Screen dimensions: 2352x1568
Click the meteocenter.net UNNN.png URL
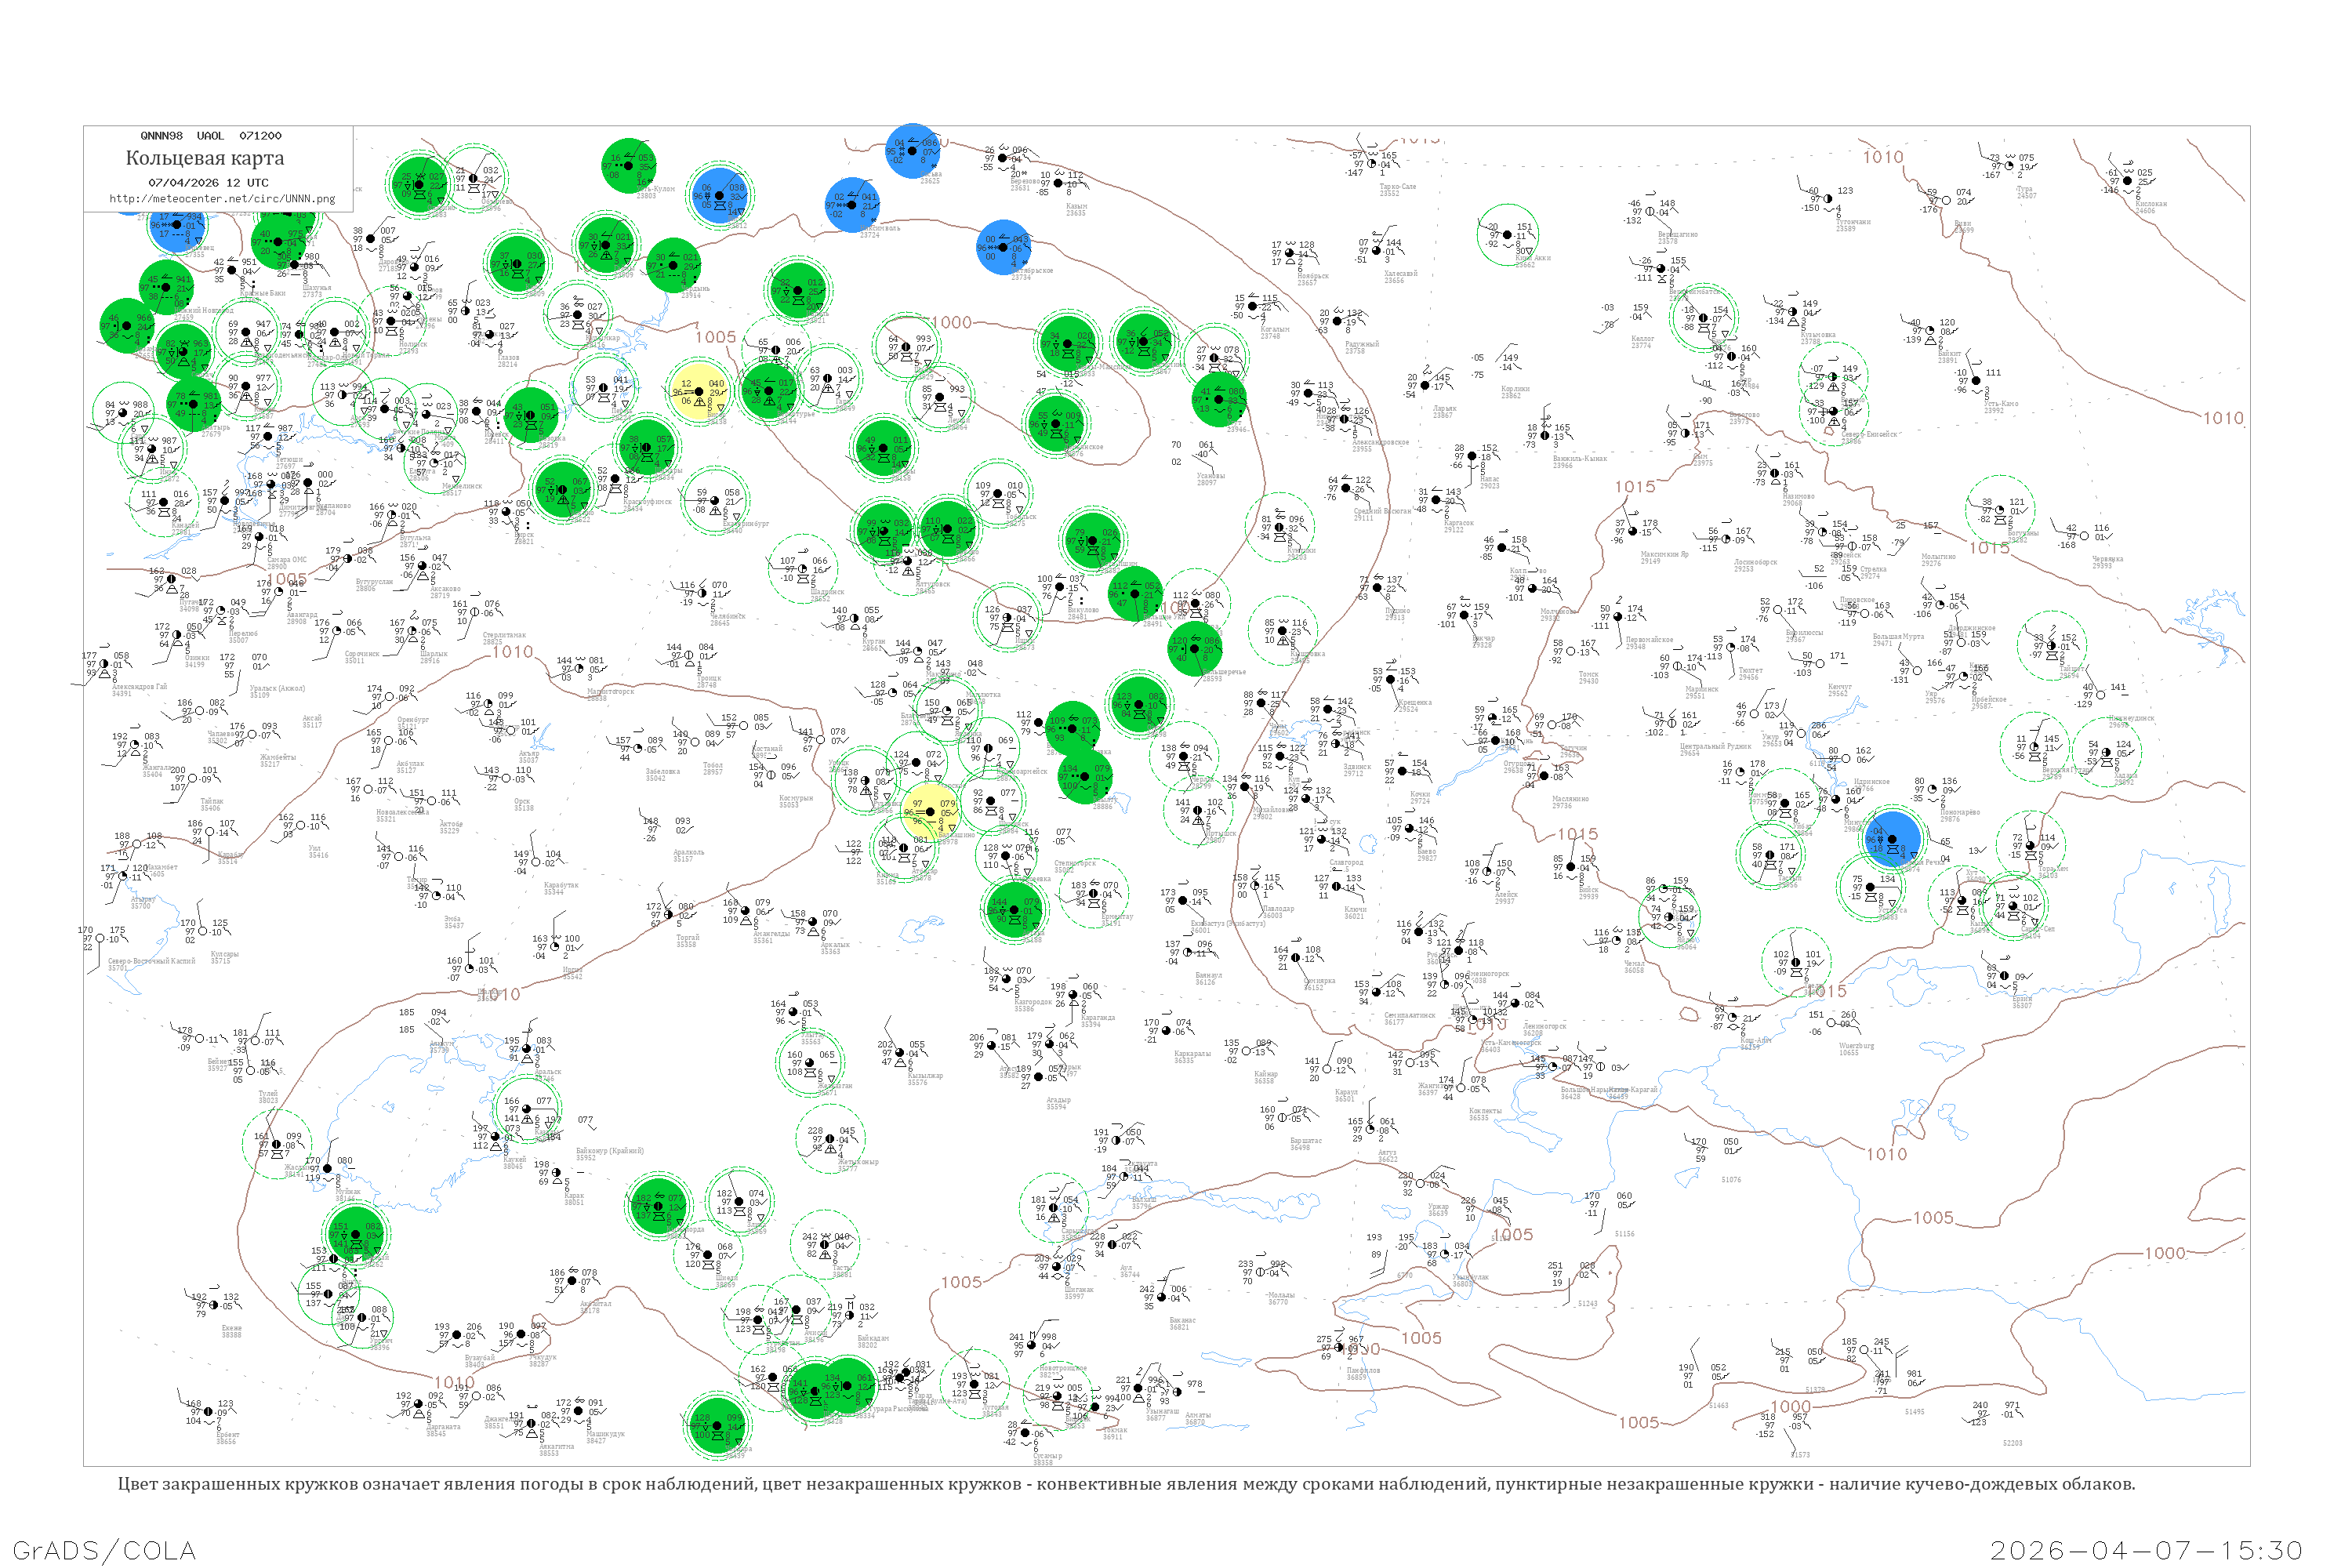(x=222, y=199)
